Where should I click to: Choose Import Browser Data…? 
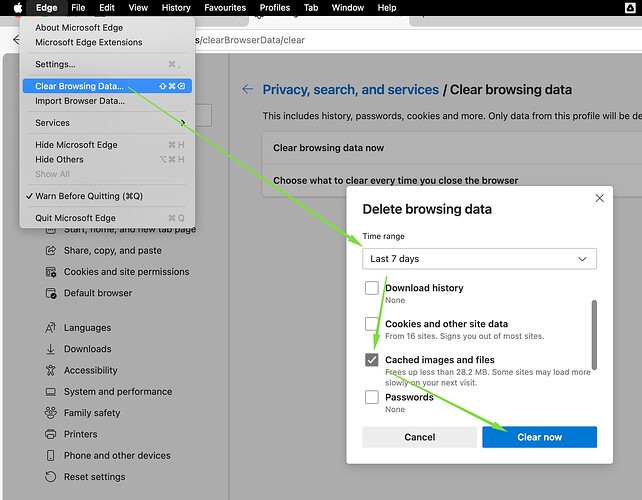107,101
